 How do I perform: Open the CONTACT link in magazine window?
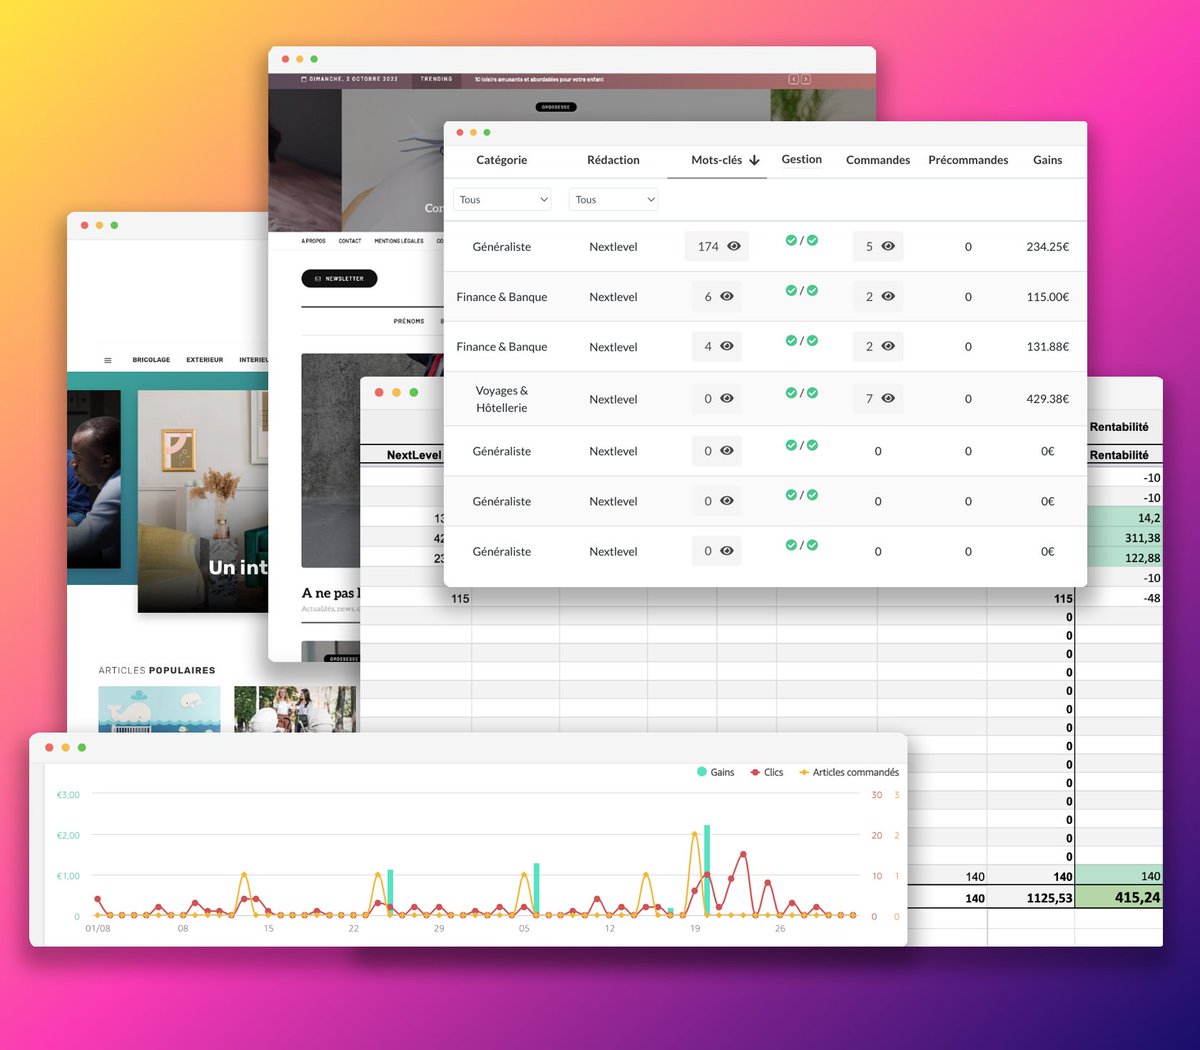click(350, 241)
